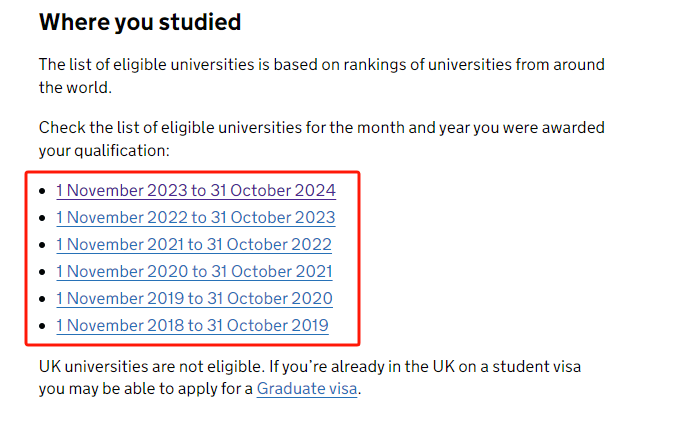
Task: Select the 1 November 2021 to 31 October 2022 link
Action: tap(194, 244)
